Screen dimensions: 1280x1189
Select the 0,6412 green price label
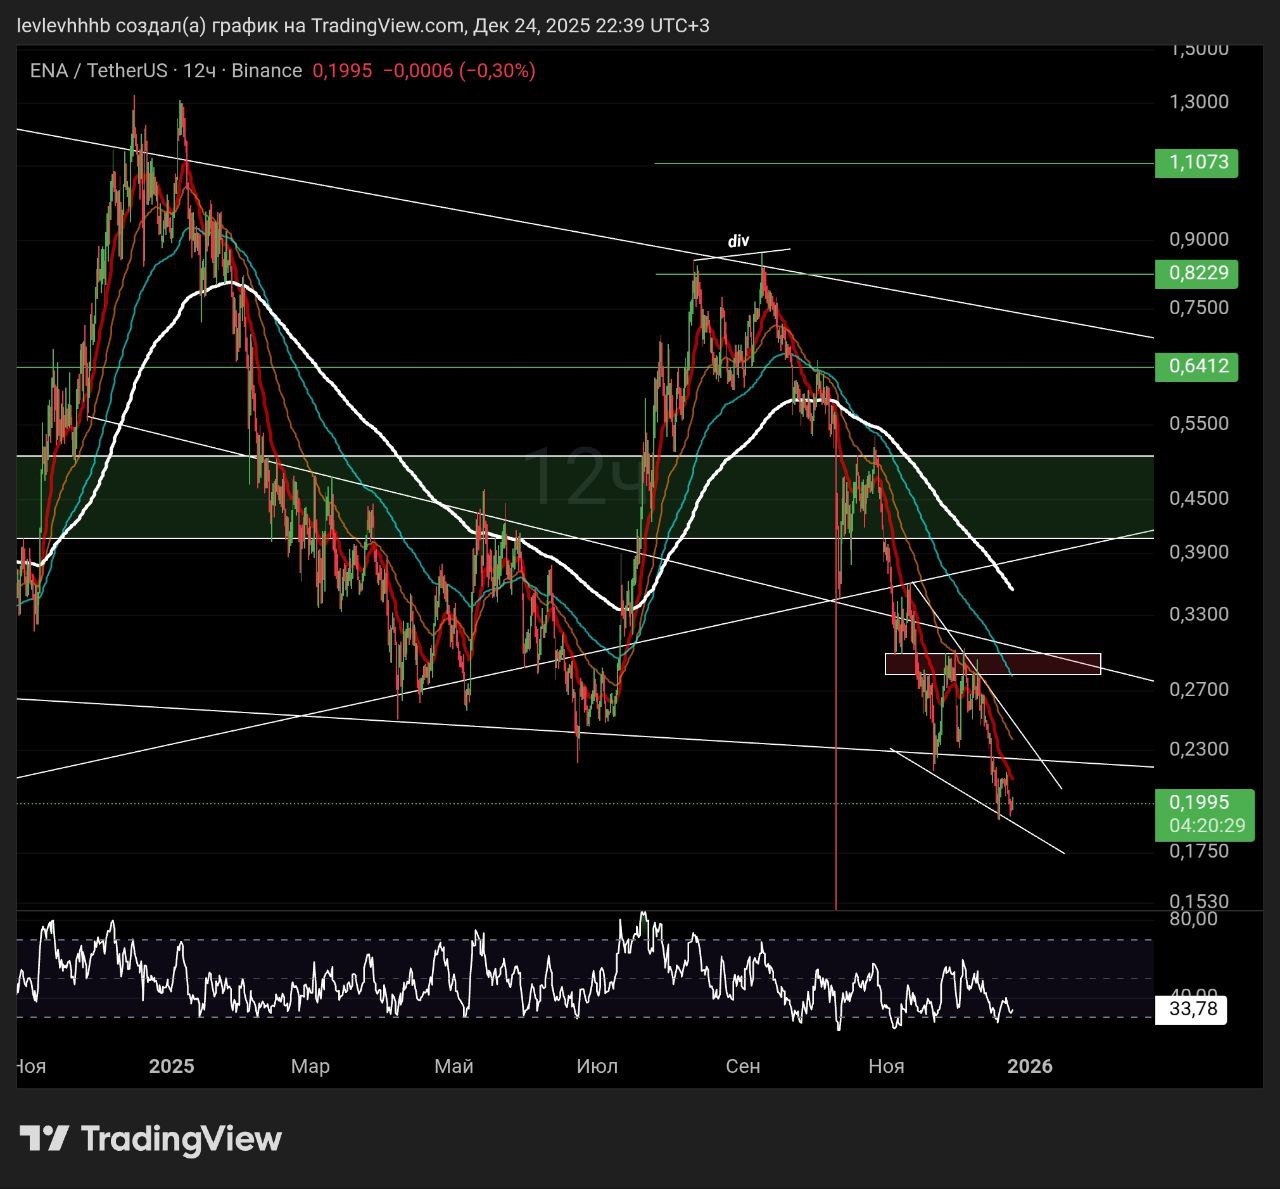pyautogui.click(x=1196, y=366)
